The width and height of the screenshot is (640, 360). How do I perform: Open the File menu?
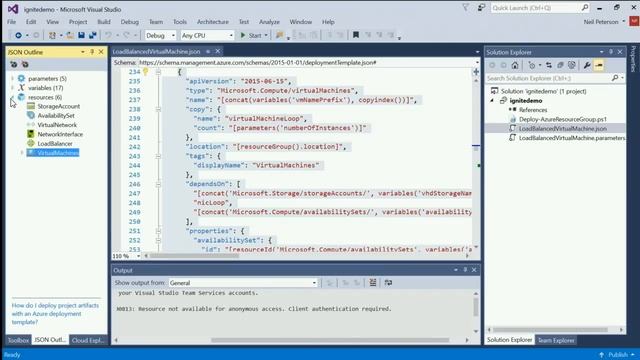click(11, 22)
